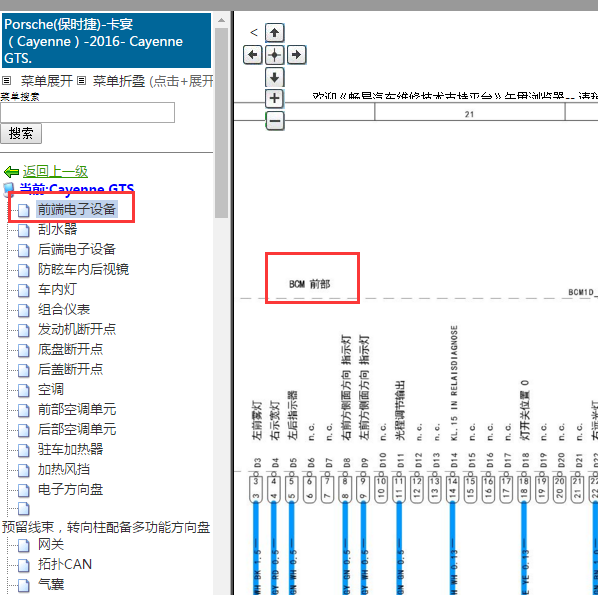
Task: Click the sidebar scrollbar up arrow
Action: [221, 20]
